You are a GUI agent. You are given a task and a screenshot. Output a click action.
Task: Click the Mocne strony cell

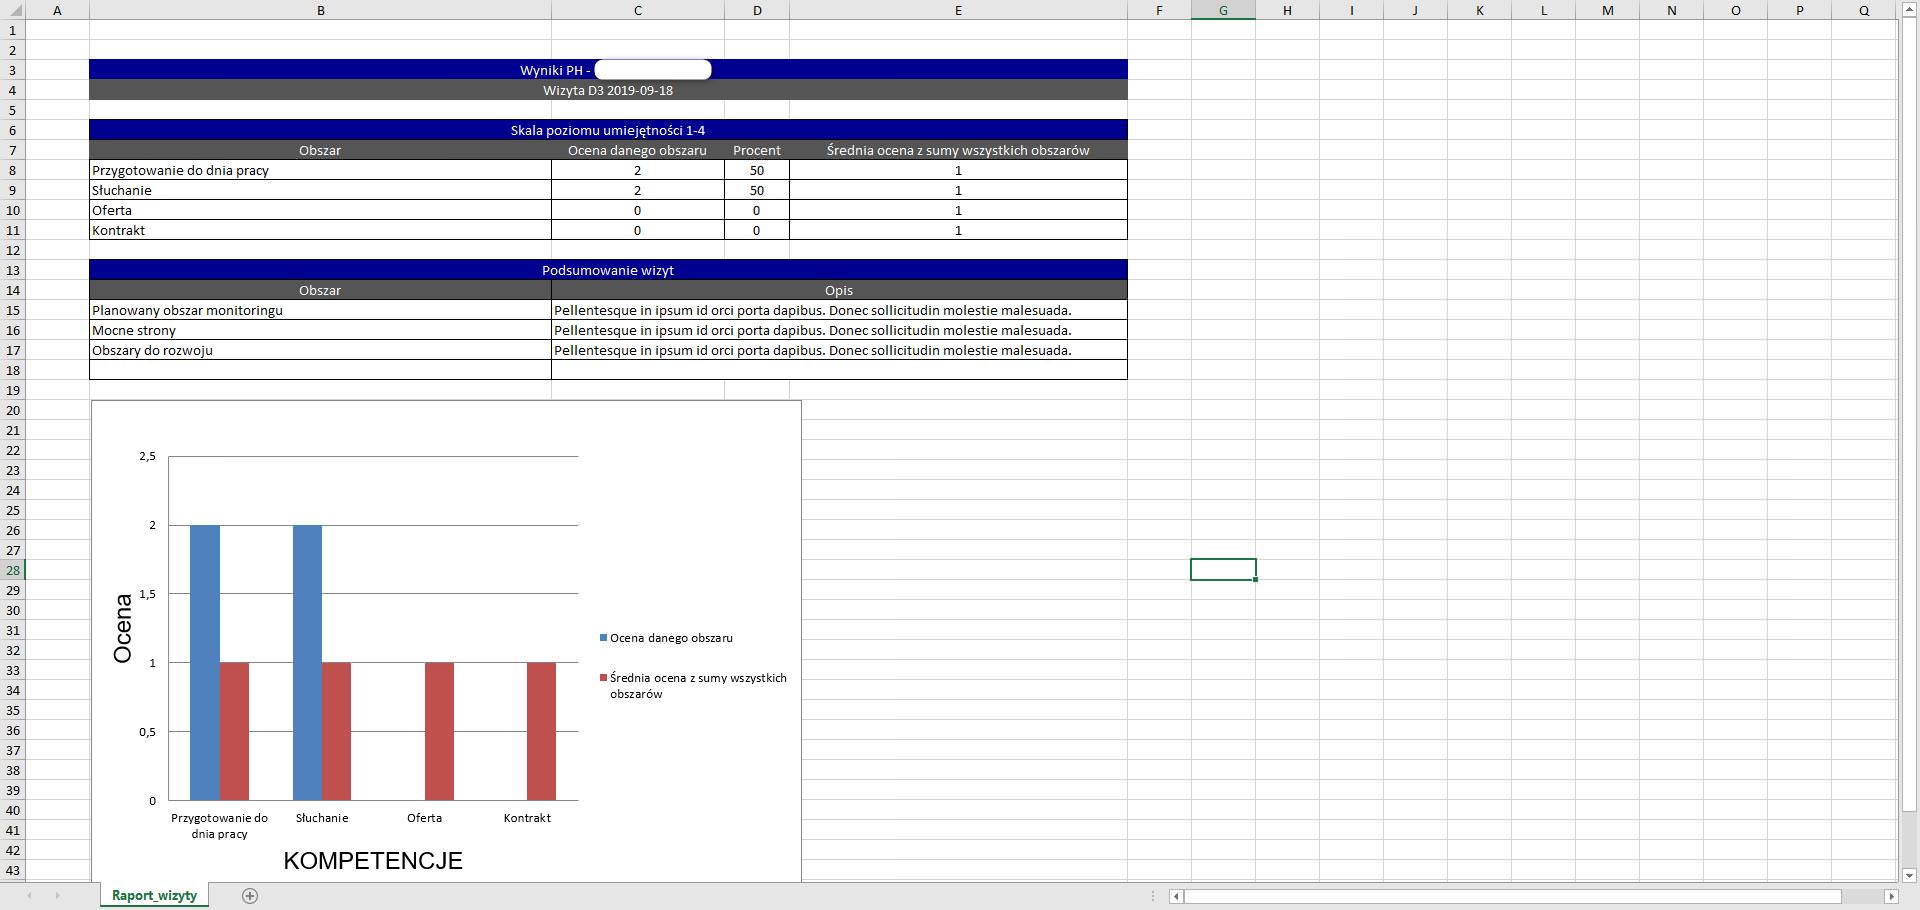point(320,330)
